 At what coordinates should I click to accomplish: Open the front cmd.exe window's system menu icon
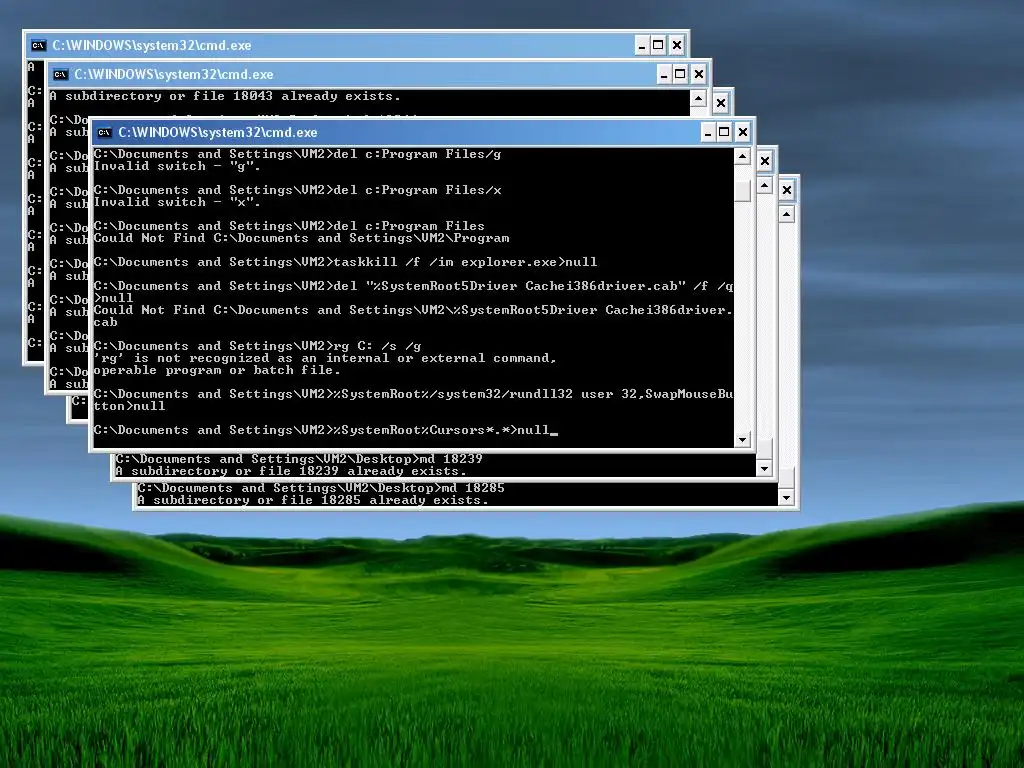tap(104, 133)
